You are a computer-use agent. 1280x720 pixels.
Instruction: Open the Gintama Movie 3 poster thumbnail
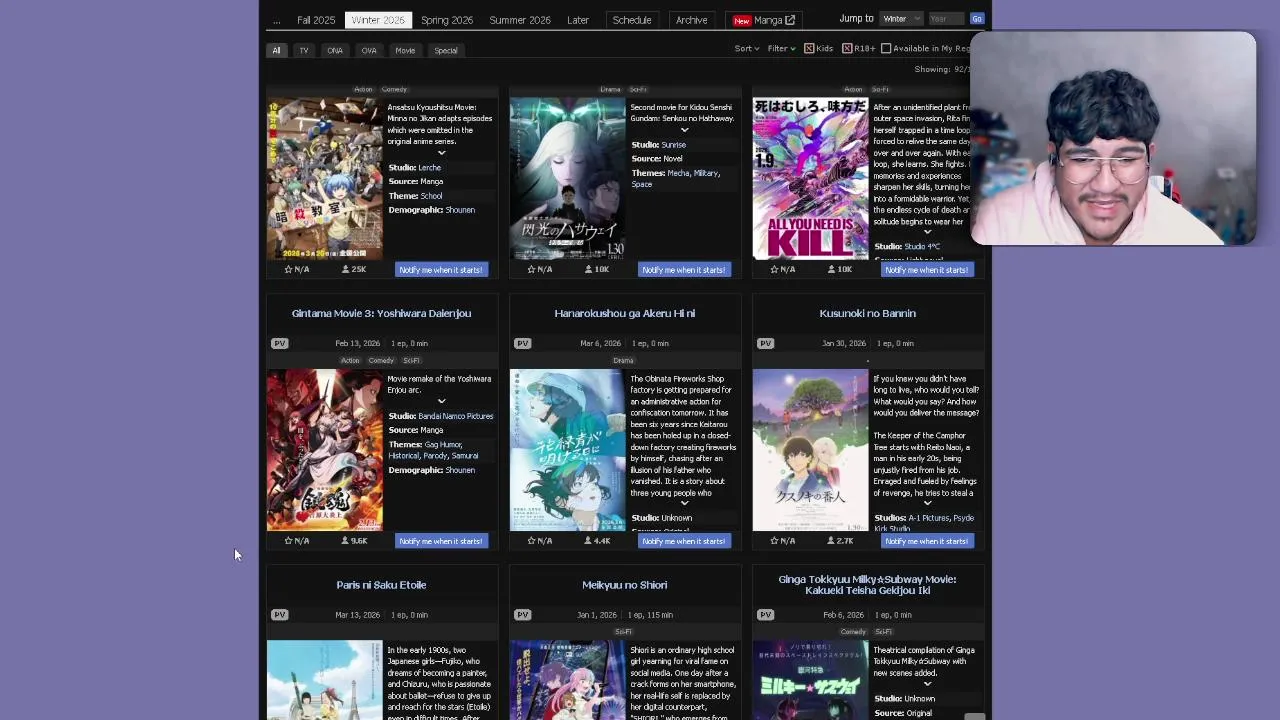[x=324, y=450]
